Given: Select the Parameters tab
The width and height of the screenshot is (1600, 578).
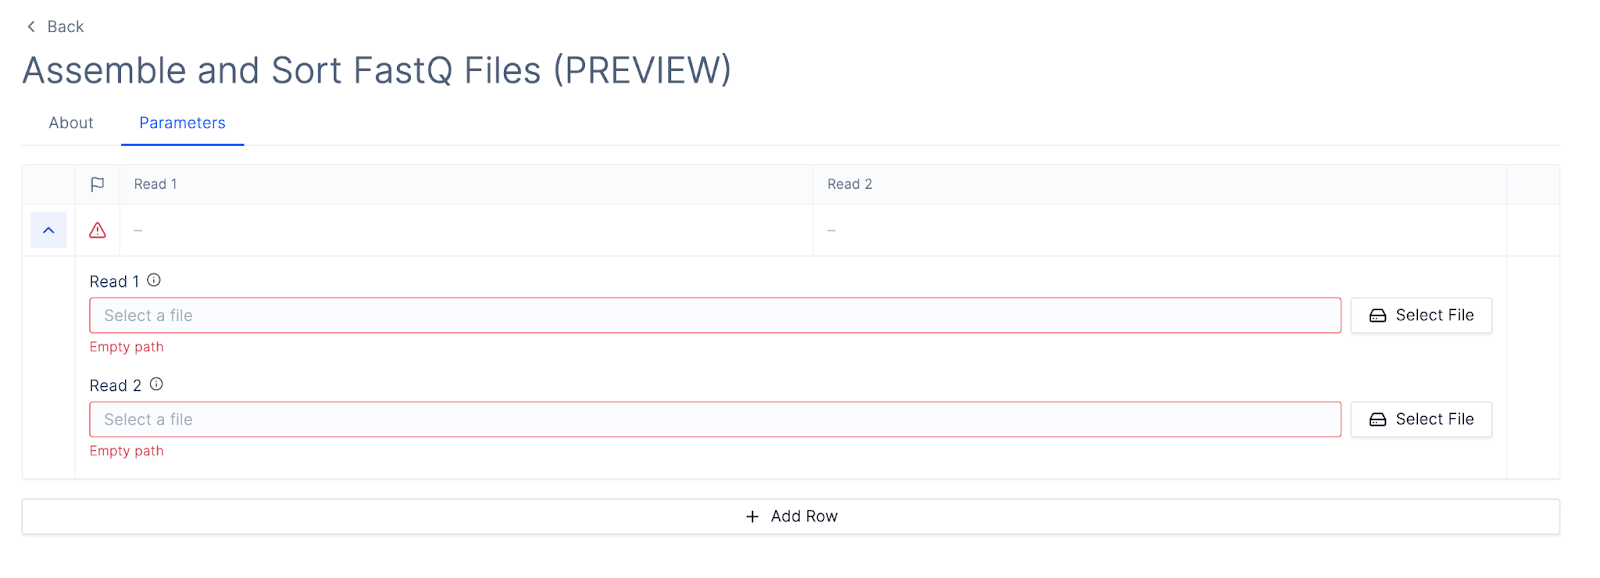Looking at the screenshot, I should click(x=182, y=122).
